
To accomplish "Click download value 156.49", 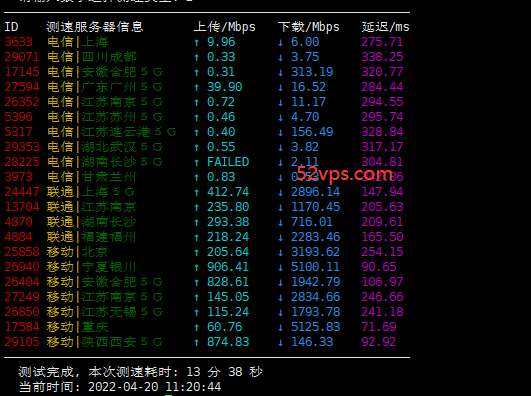I will point(312,132).
